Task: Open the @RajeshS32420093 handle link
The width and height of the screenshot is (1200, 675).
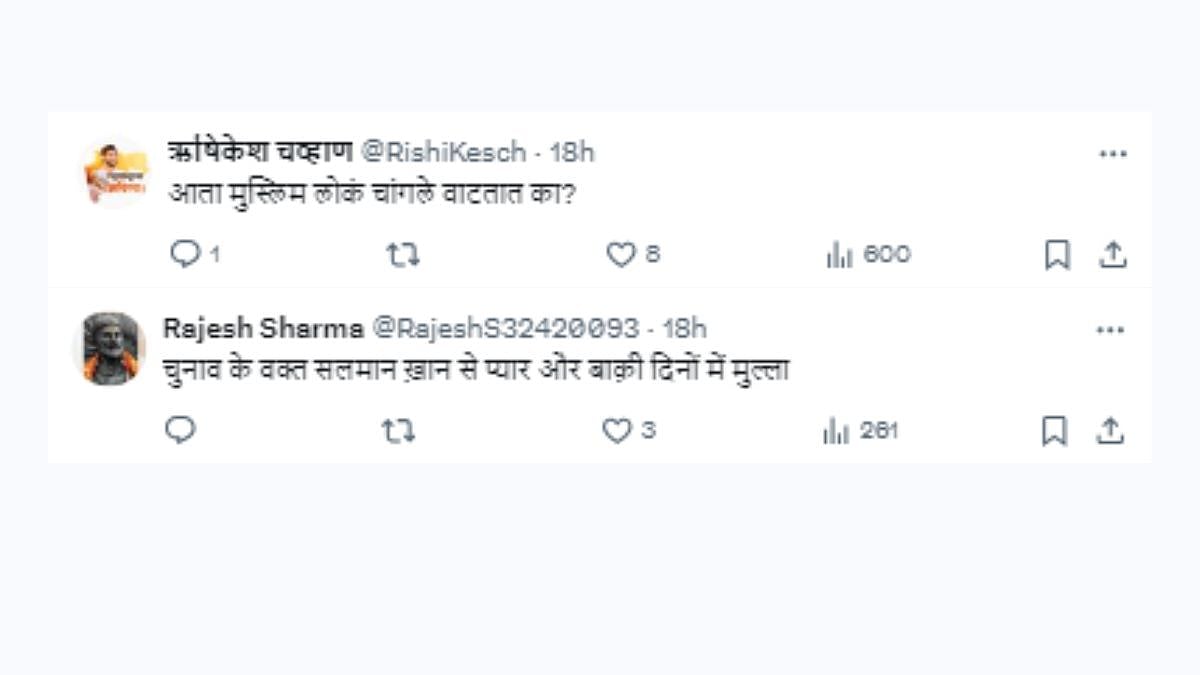Action: [x=505, y=328]
